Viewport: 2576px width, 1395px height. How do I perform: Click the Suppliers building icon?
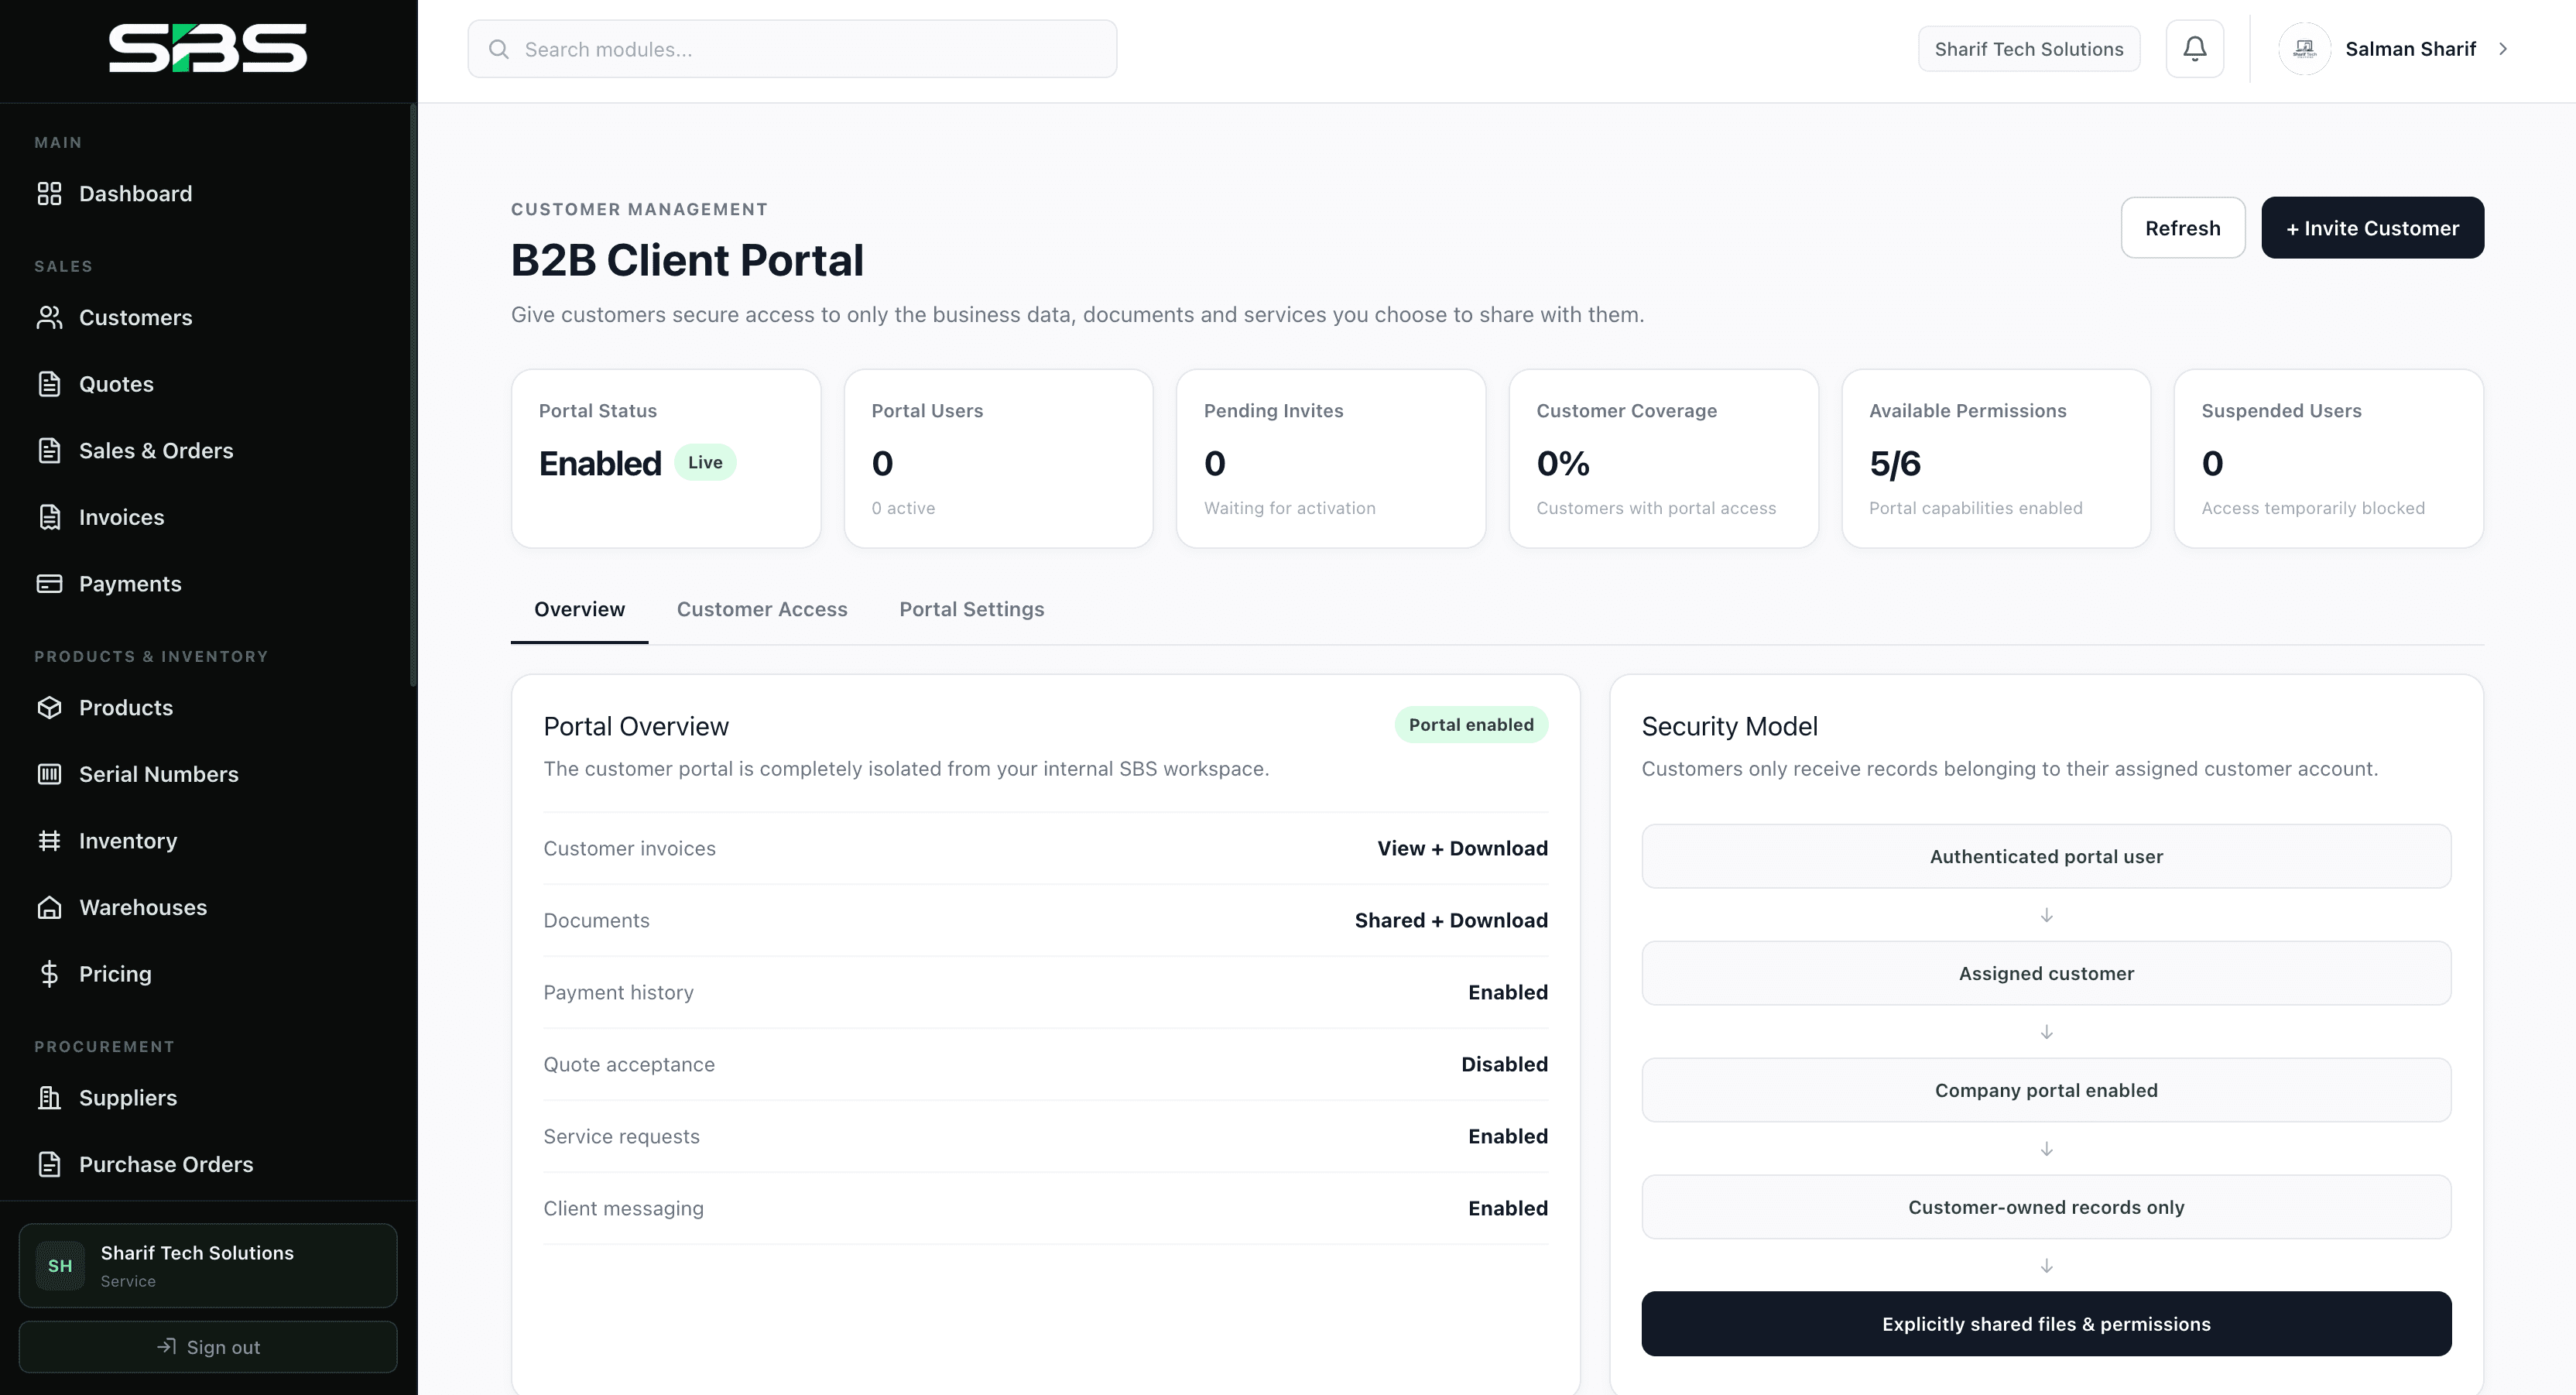pyautogui.click(x=49, y=1098)
